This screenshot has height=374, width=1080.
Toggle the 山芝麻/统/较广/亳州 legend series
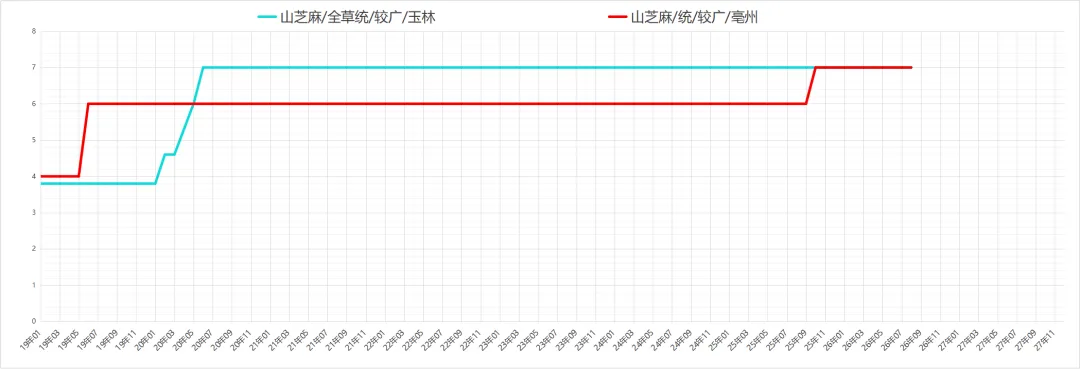click(684, 17)
